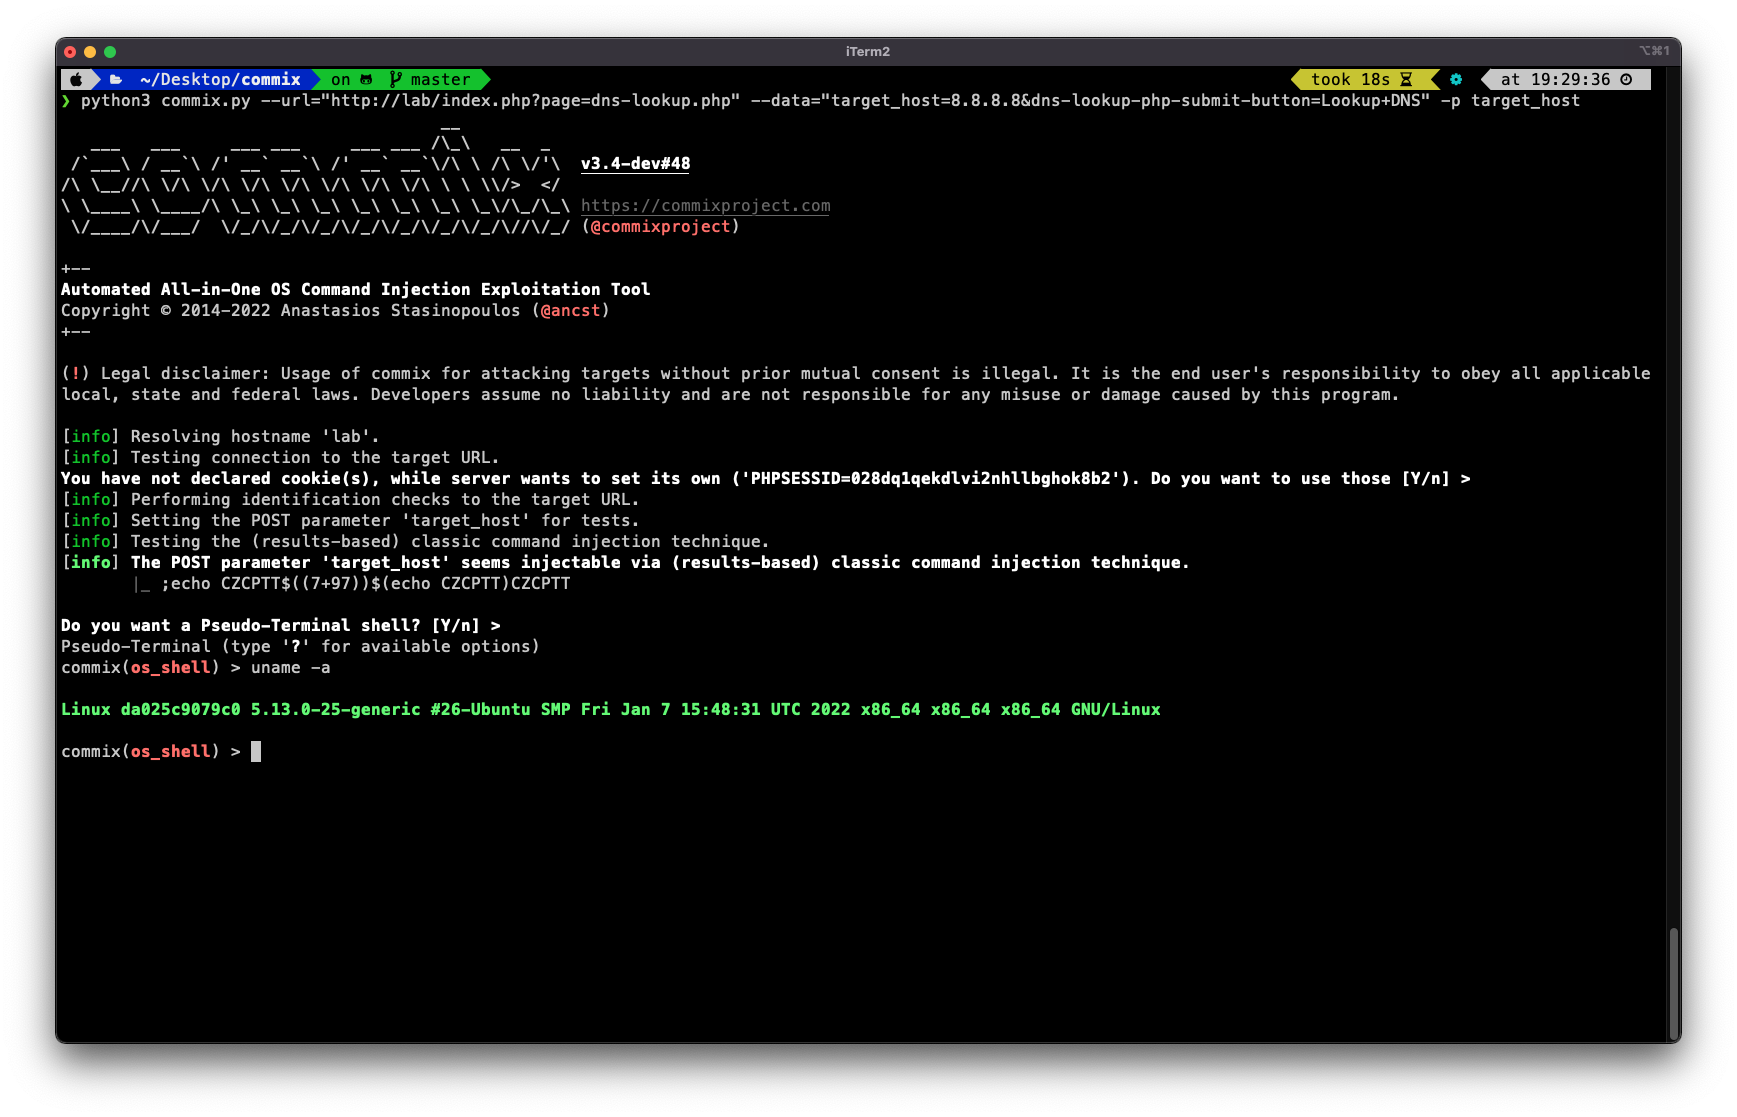
Task: Click the iTerm2 title in the title bar
Action: coord(867,52)
